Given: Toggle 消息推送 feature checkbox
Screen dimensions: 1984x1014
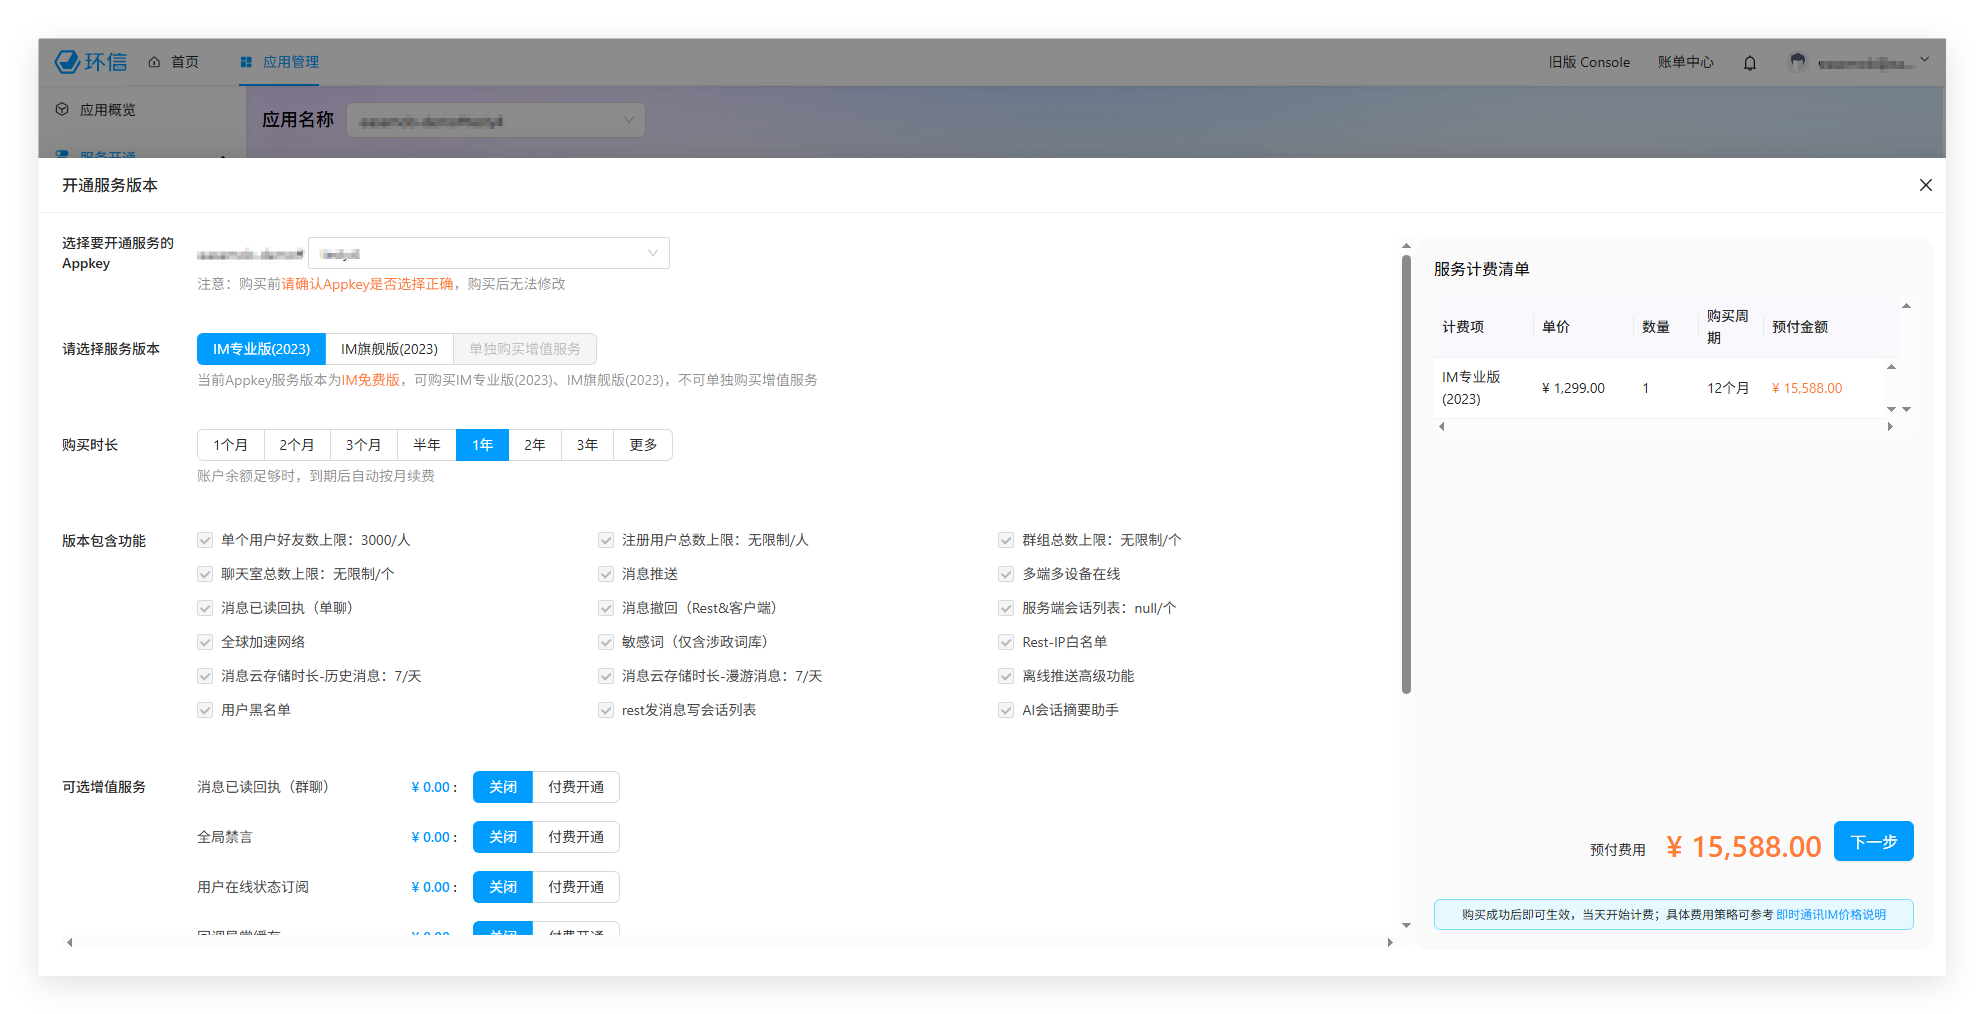Looking at the screenshot, I should tap(605, 574).
